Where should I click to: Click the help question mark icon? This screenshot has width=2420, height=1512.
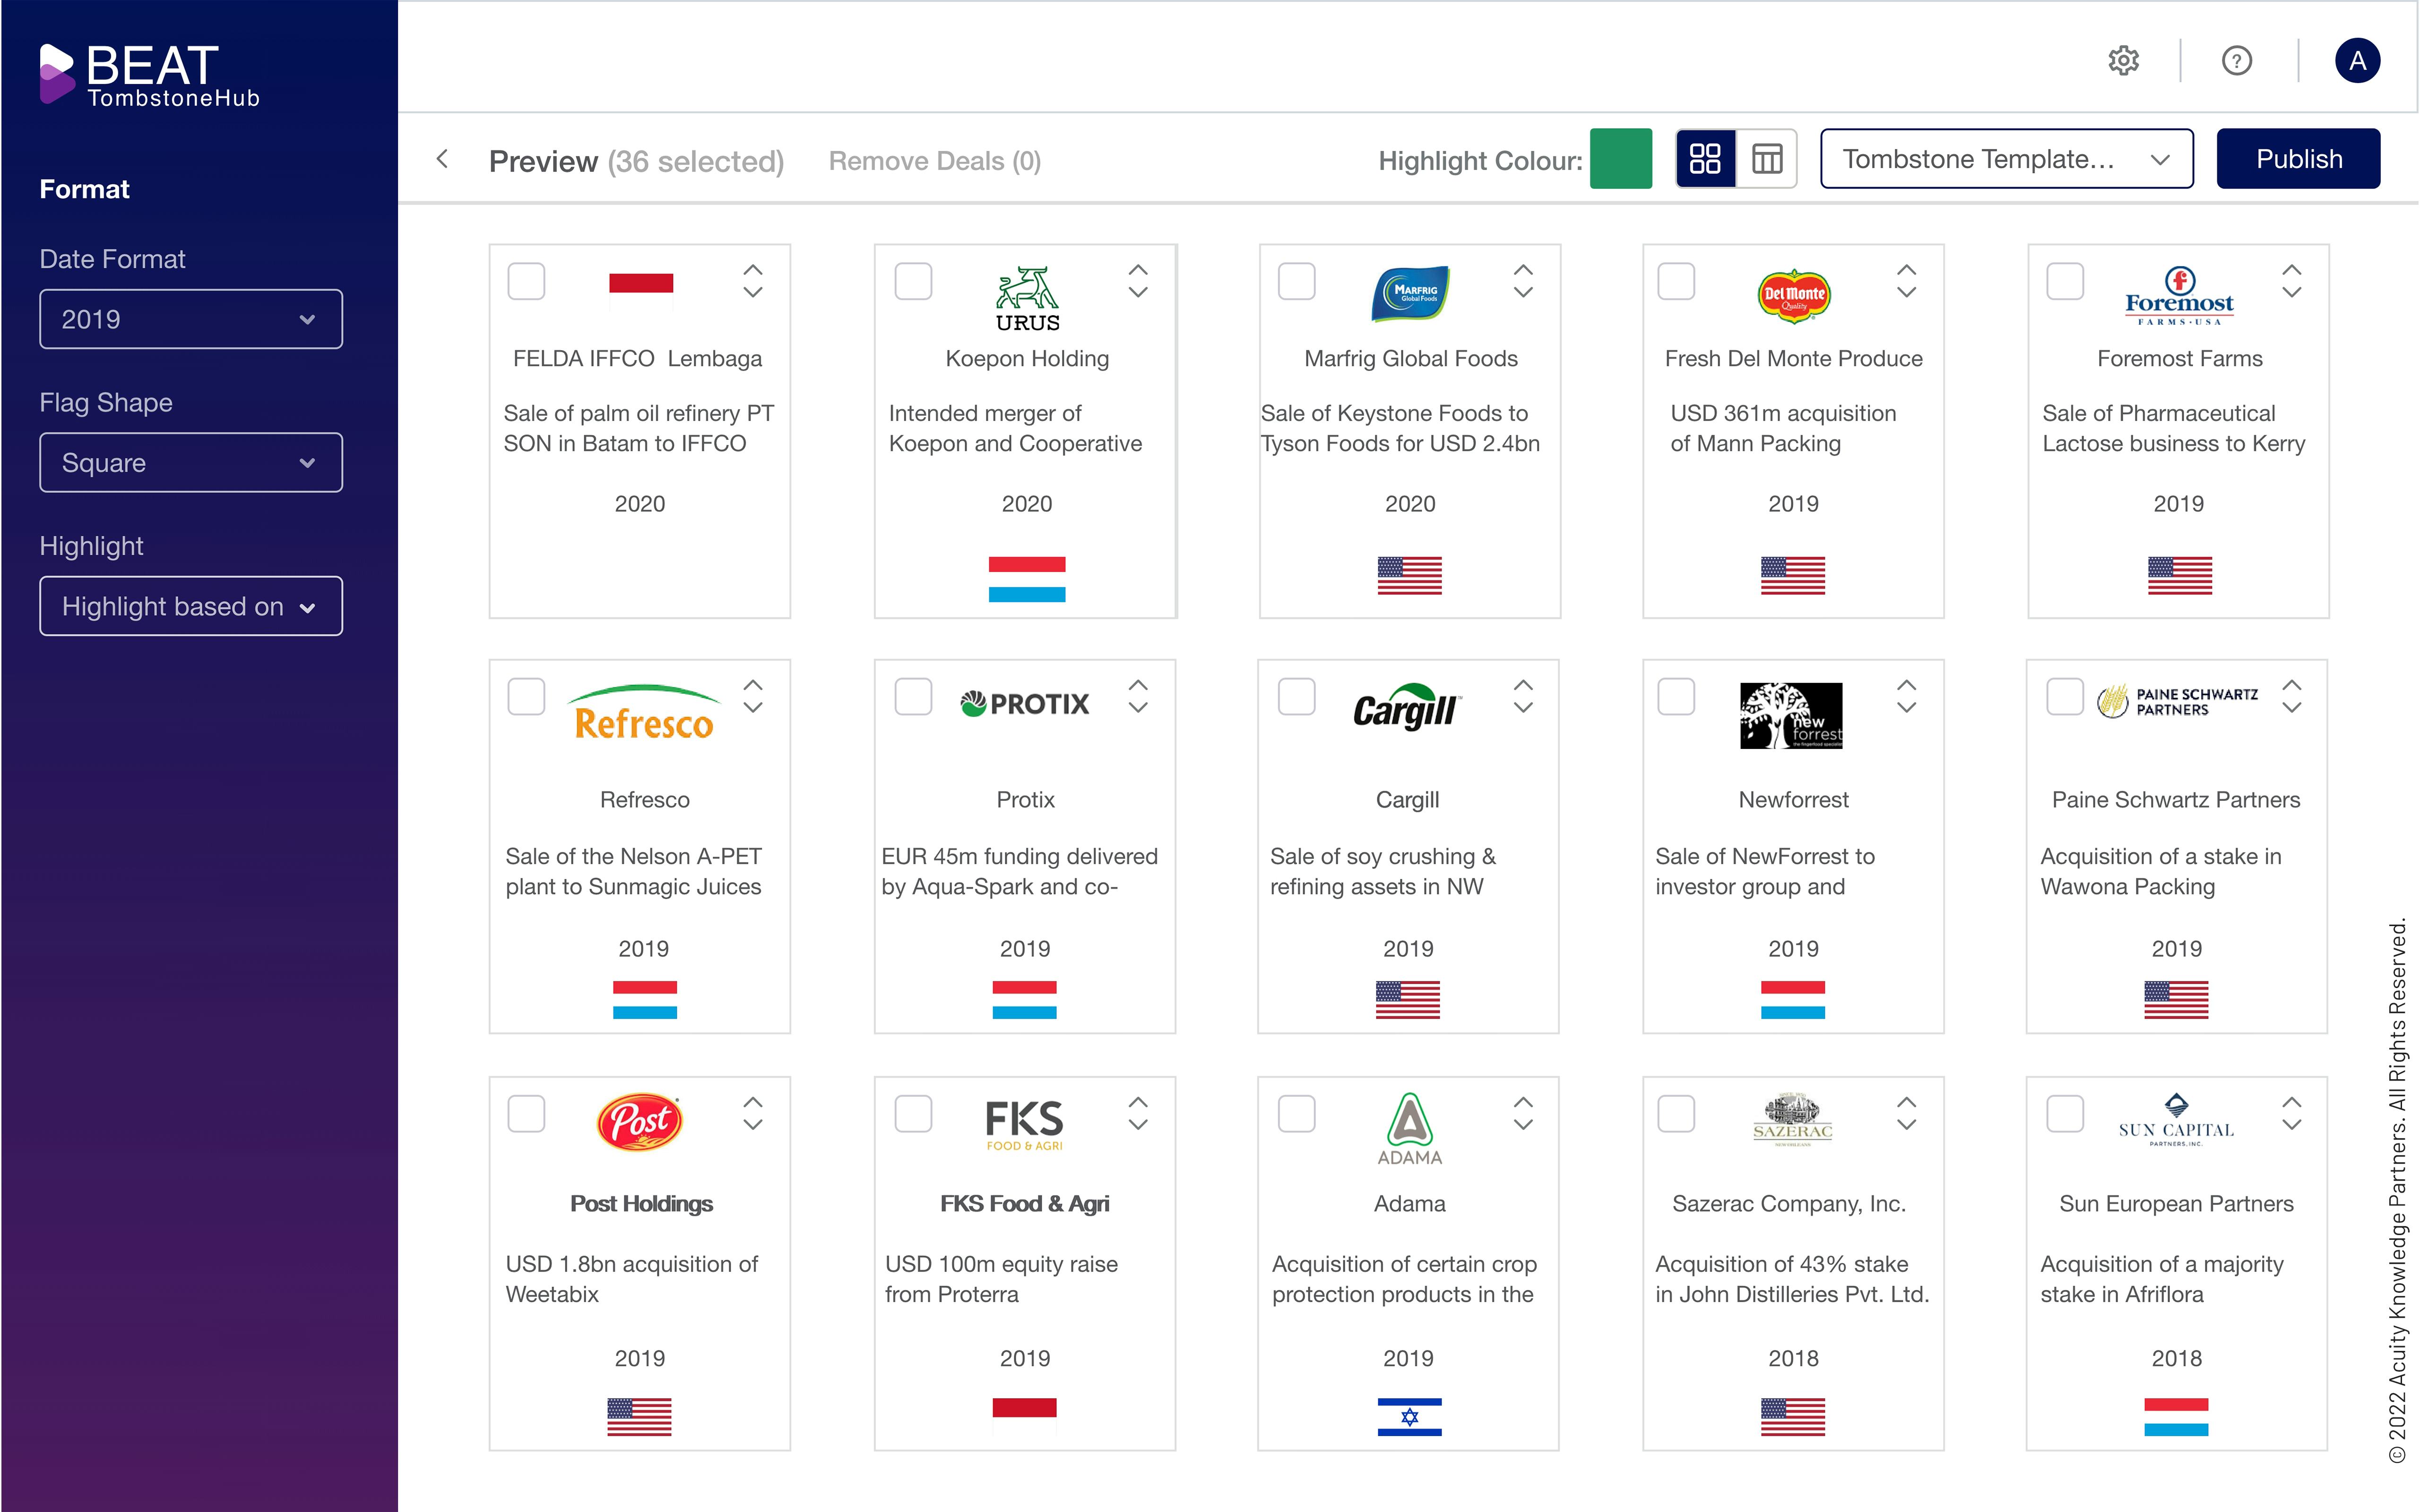tap(2236, 61)
